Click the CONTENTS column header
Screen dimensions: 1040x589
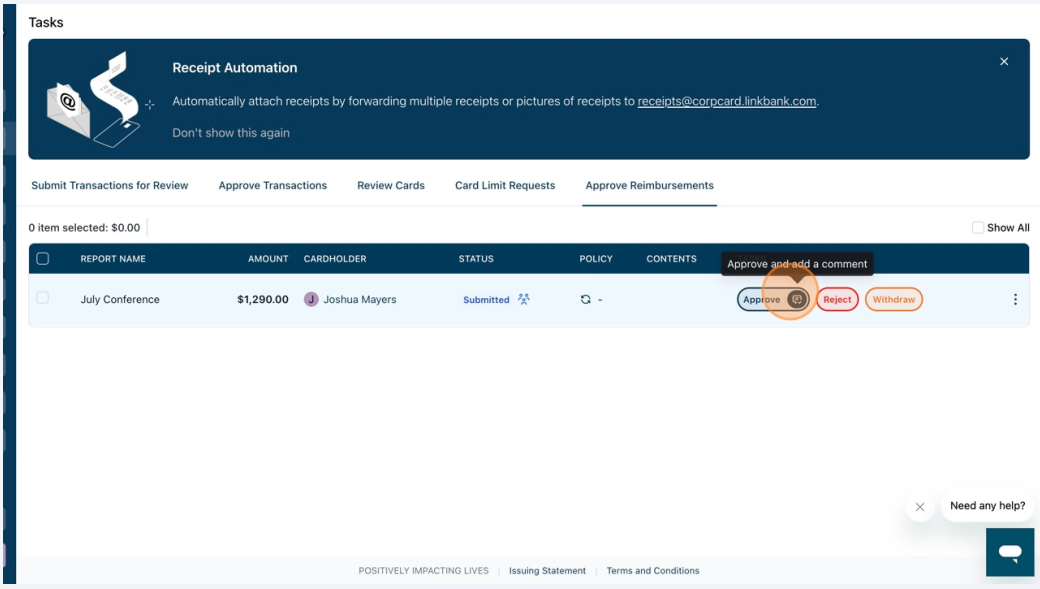[671, 259]
